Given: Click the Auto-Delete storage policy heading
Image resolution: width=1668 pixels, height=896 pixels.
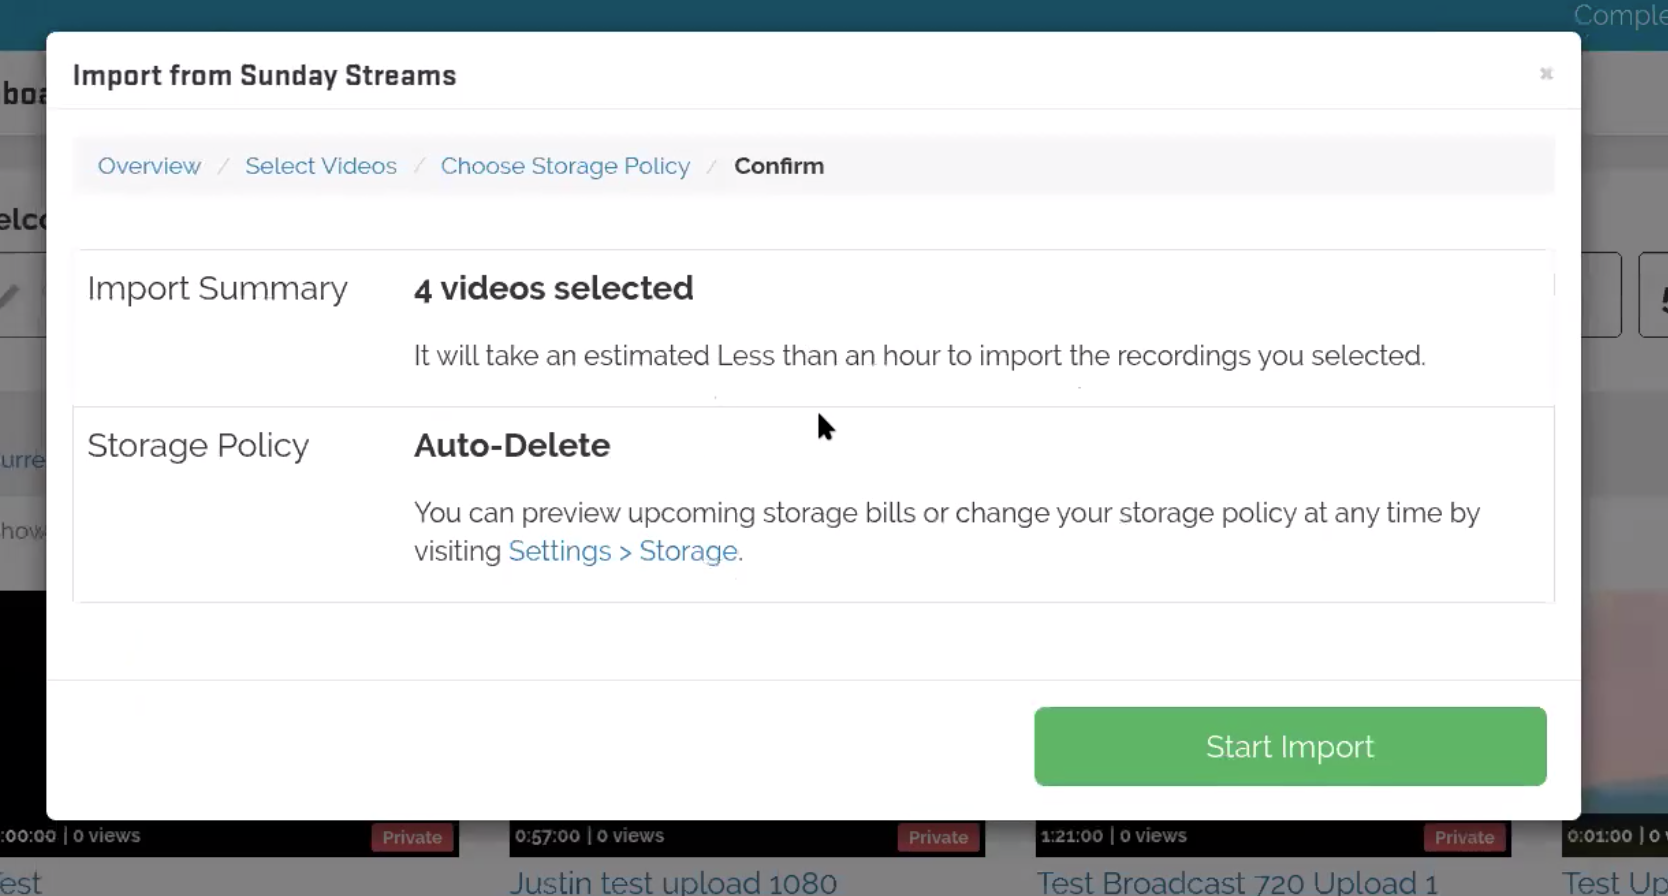Looking at the screenshot, I should point(512,445).
